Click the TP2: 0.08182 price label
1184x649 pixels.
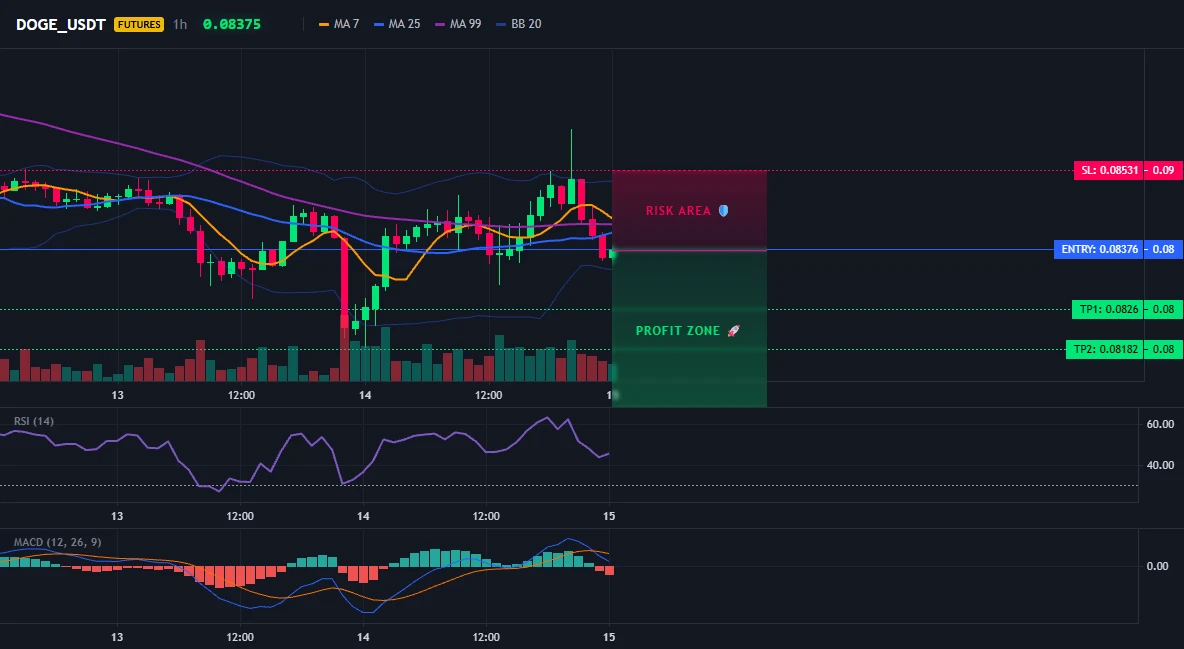pyautogui.click(x=1105, y=349)
